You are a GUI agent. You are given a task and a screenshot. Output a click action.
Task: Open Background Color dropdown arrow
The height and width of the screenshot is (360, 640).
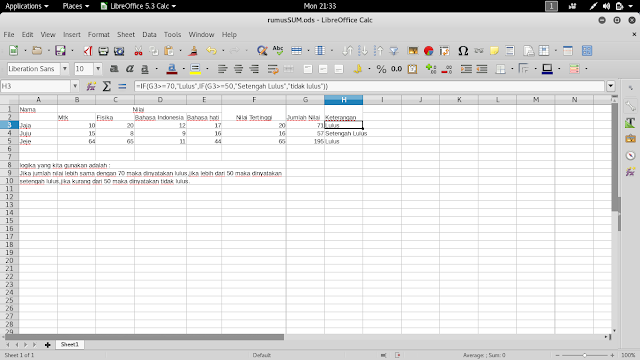coord(207,69)
